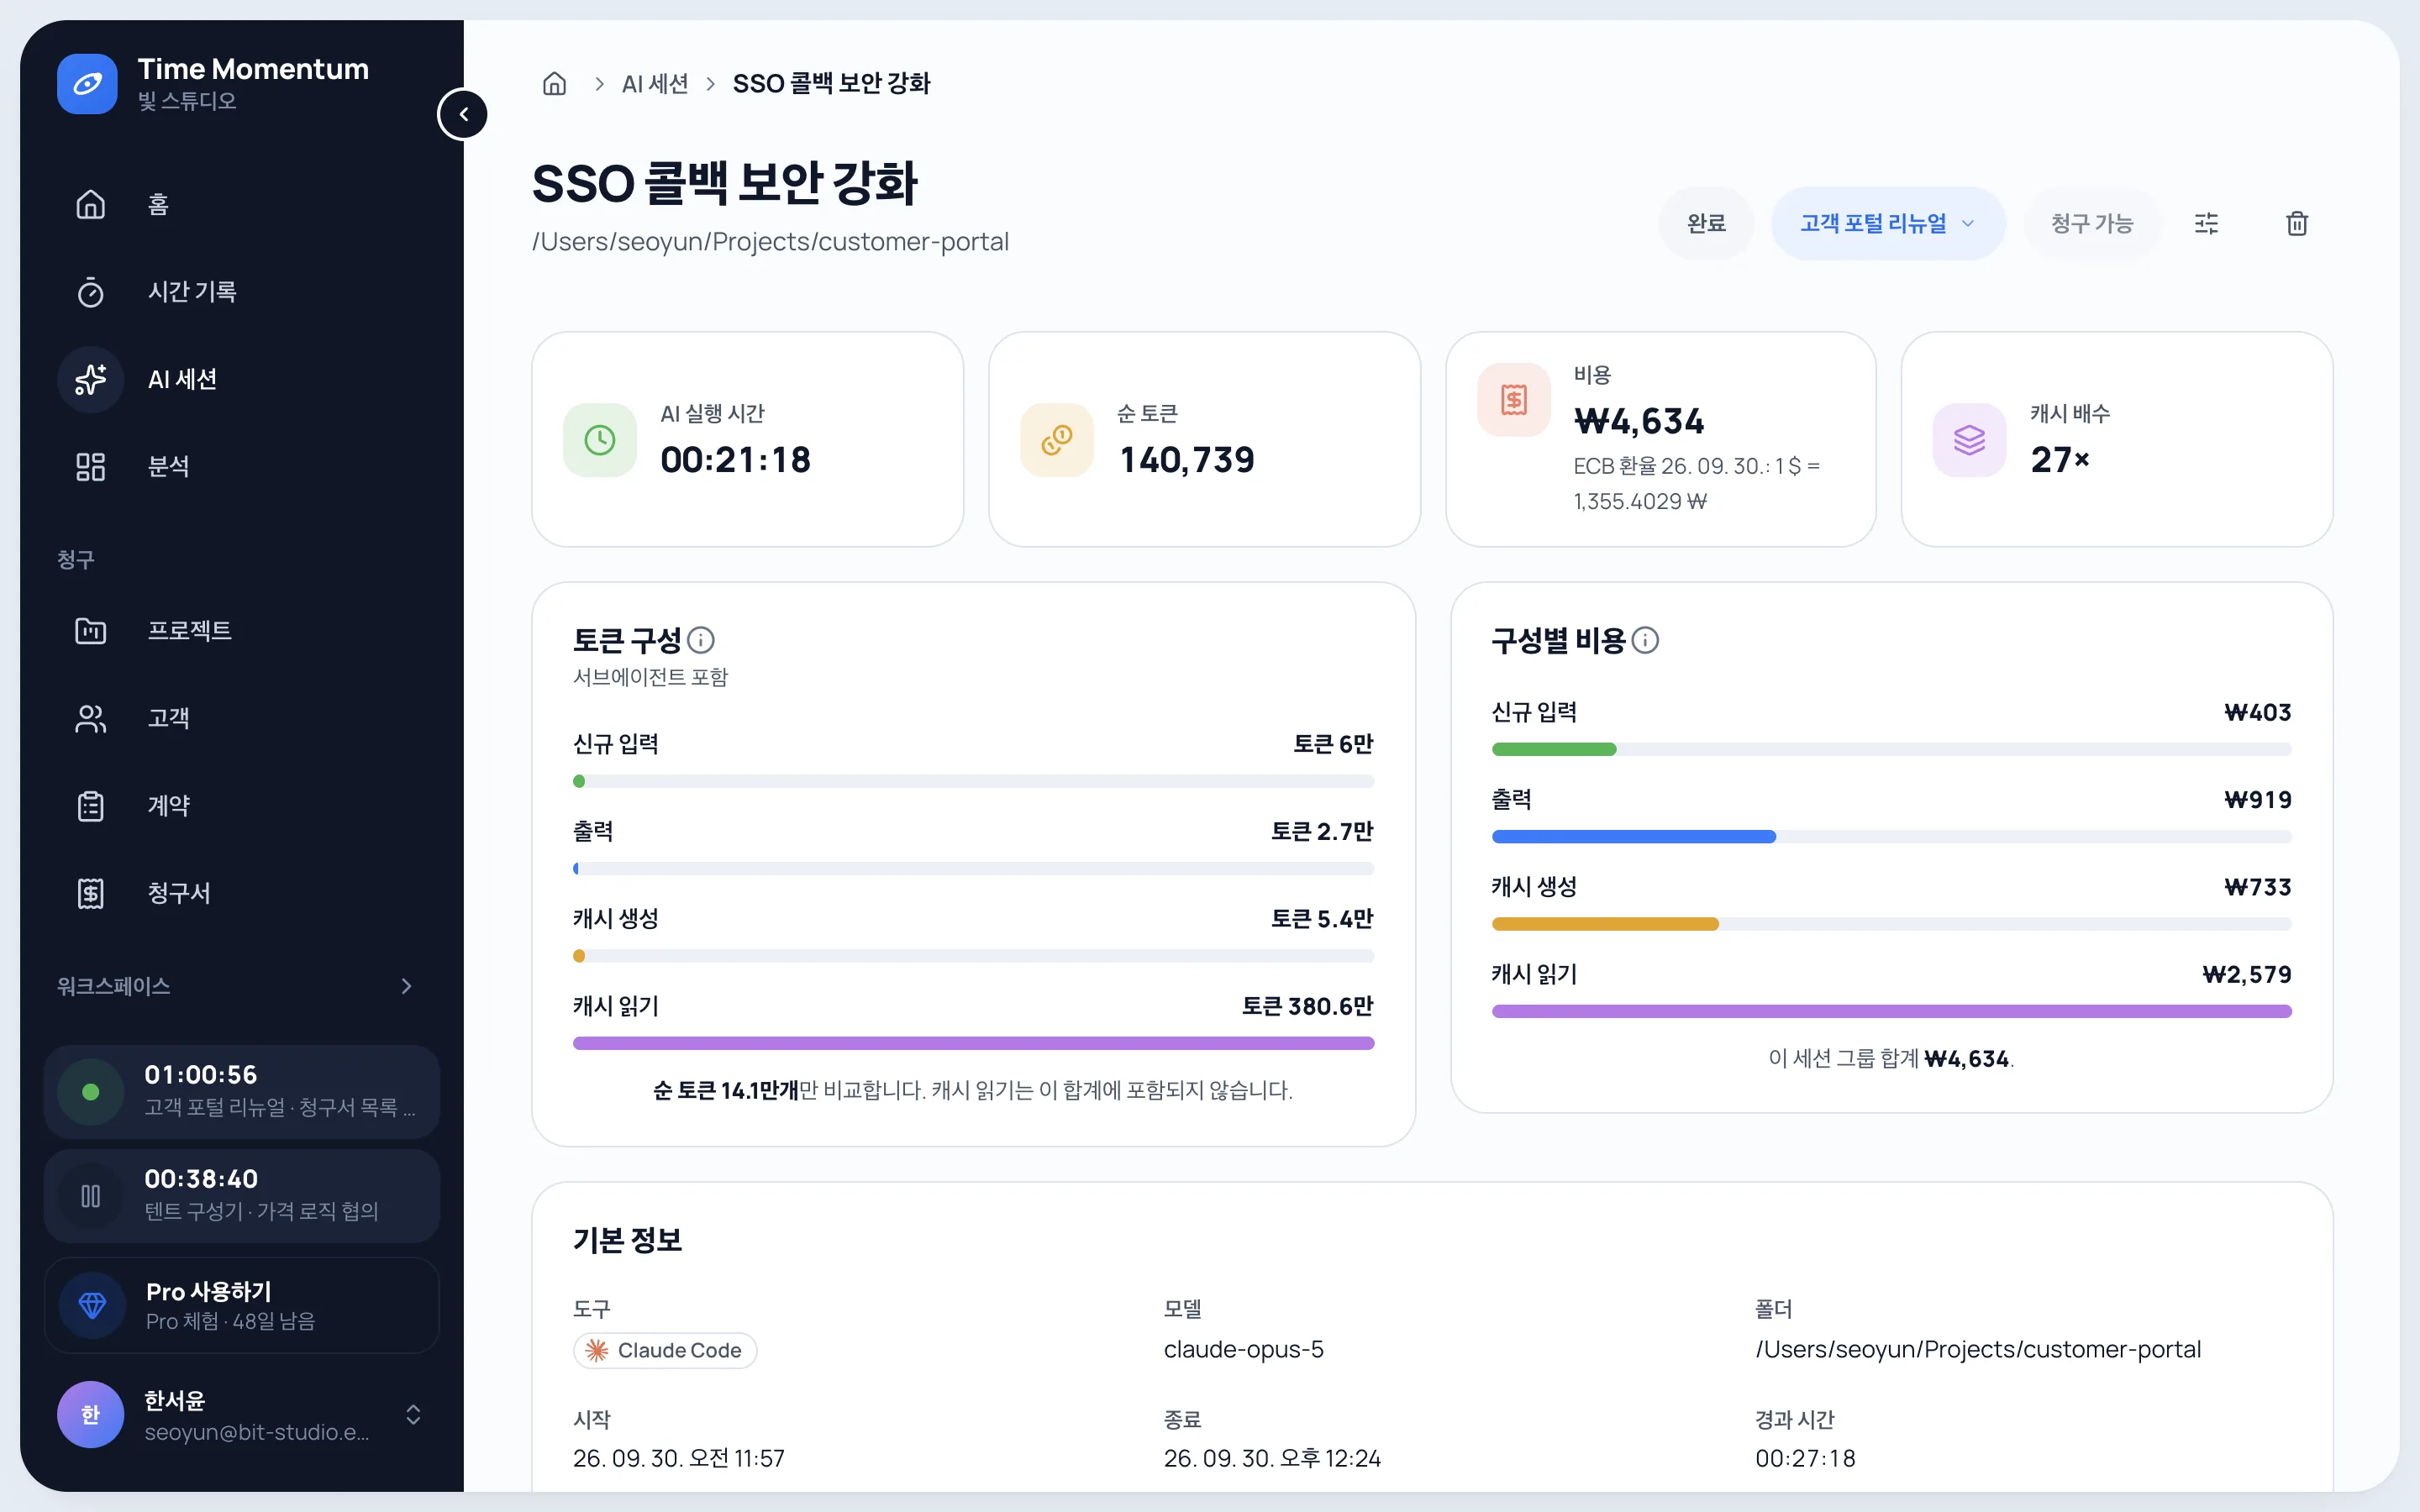Toggle the 청구 가능 billable chip
The image size is (2420, 1512).
point(2092,223)
